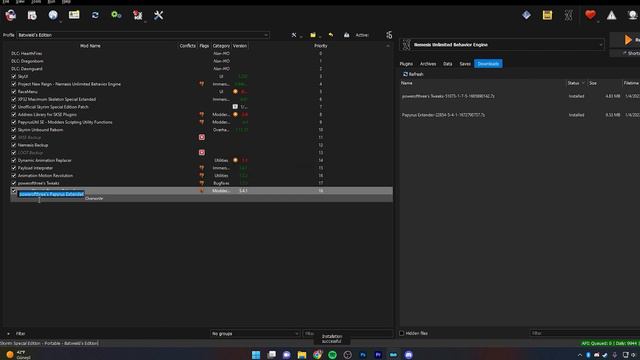Open the Change Game instance icon
640x360 pixels.
point(11,16)
